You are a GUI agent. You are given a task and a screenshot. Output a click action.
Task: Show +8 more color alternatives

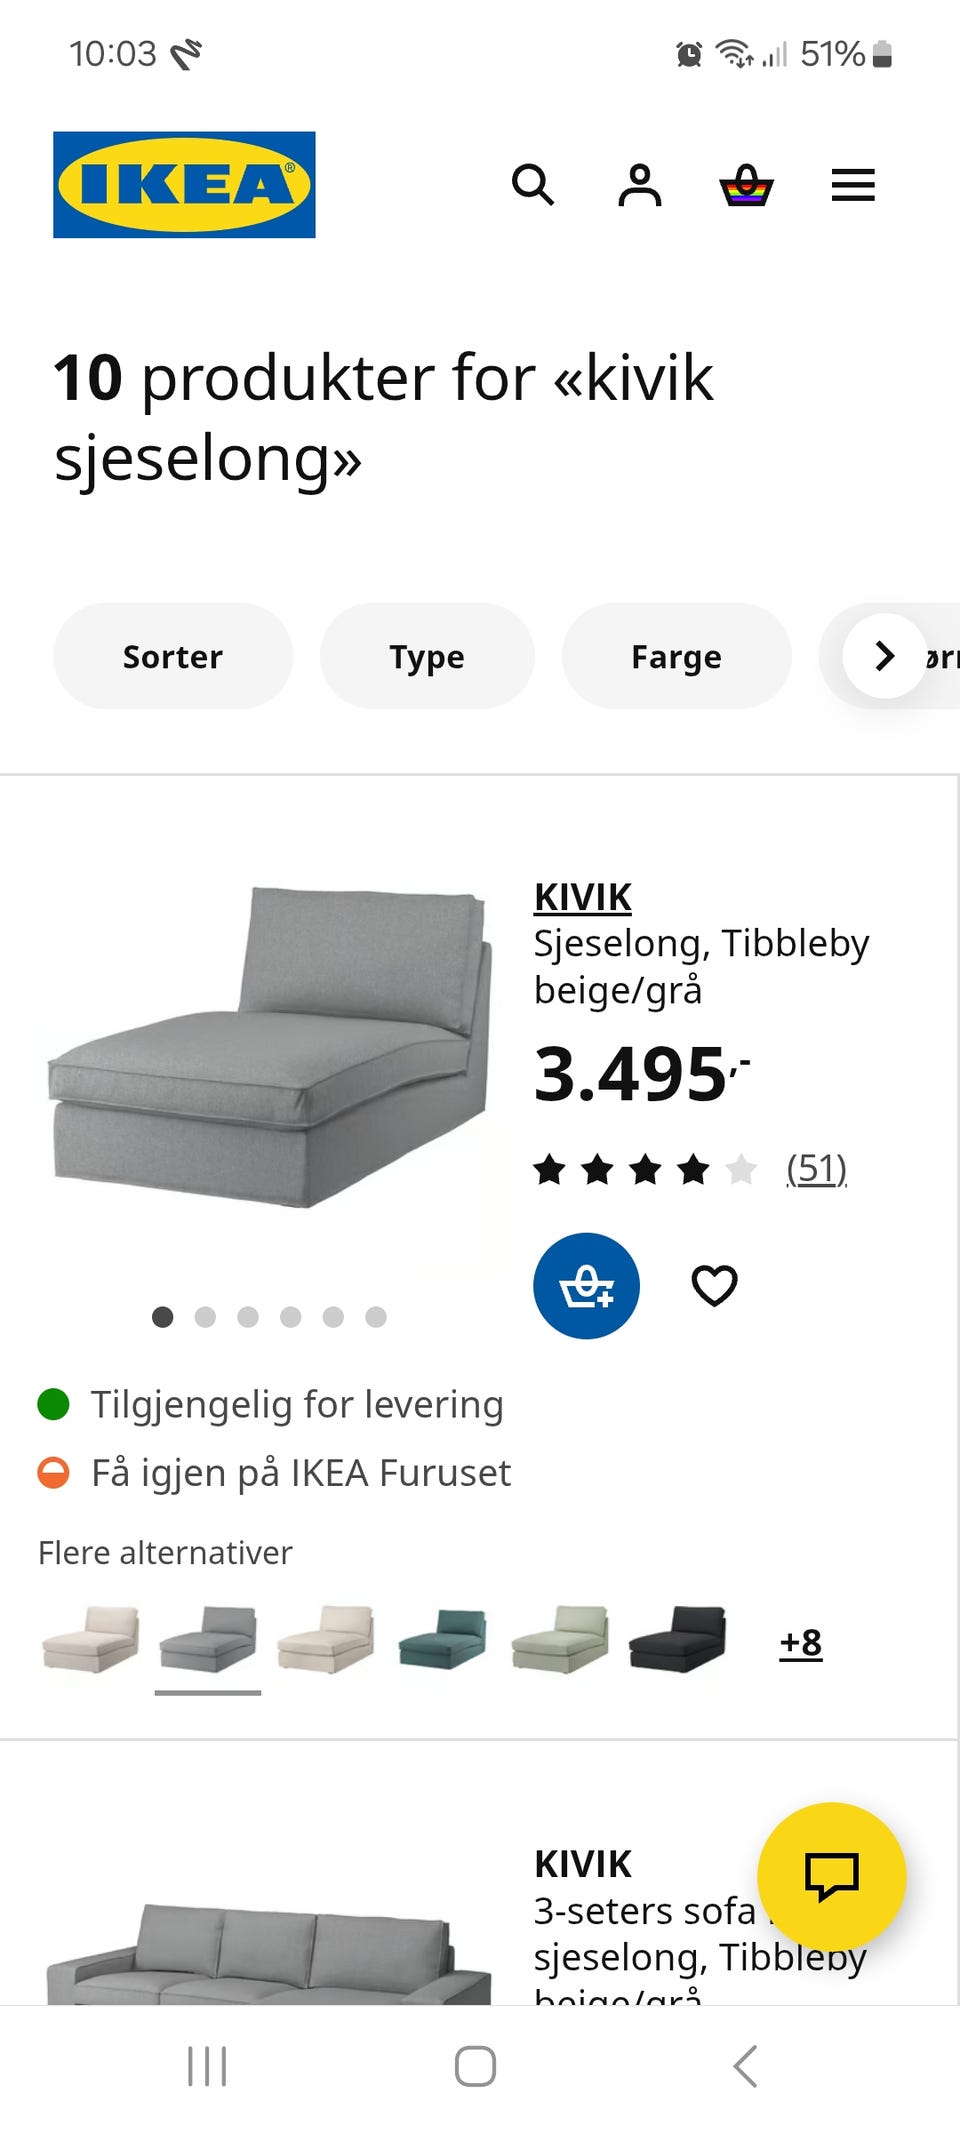tap(801, 1642)
